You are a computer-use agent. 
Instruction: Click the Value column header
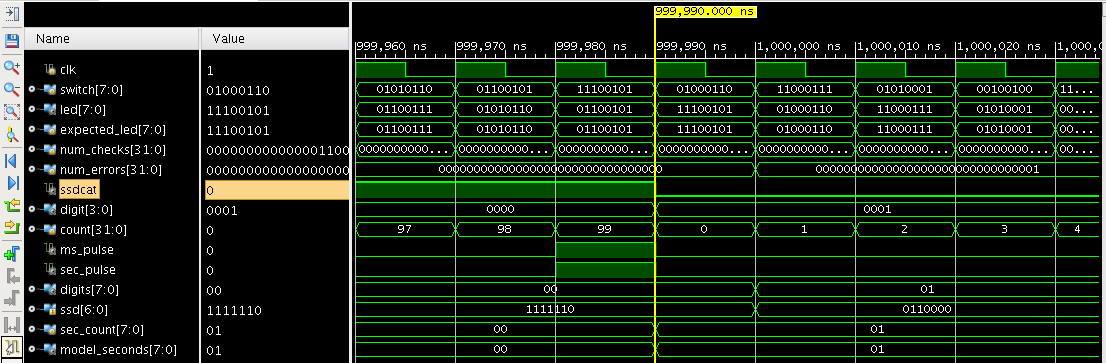tap(275, 39)
